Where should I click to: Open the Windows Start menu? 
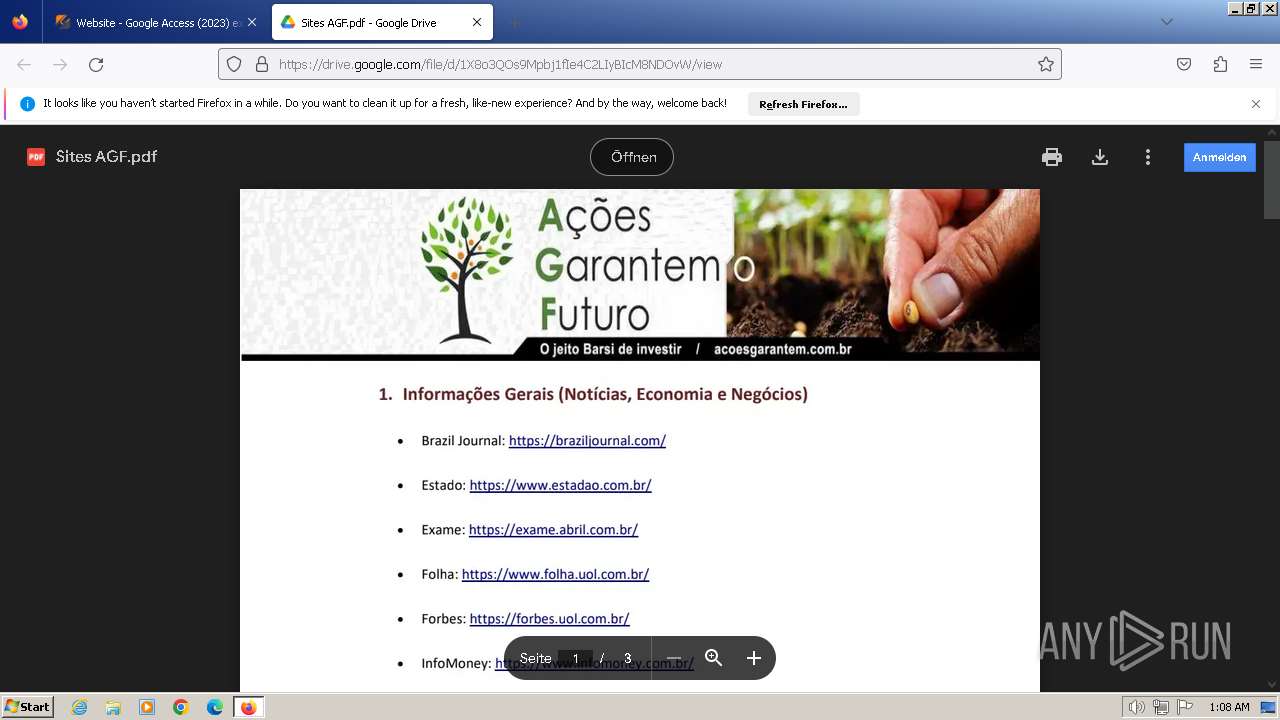(28, 707)
